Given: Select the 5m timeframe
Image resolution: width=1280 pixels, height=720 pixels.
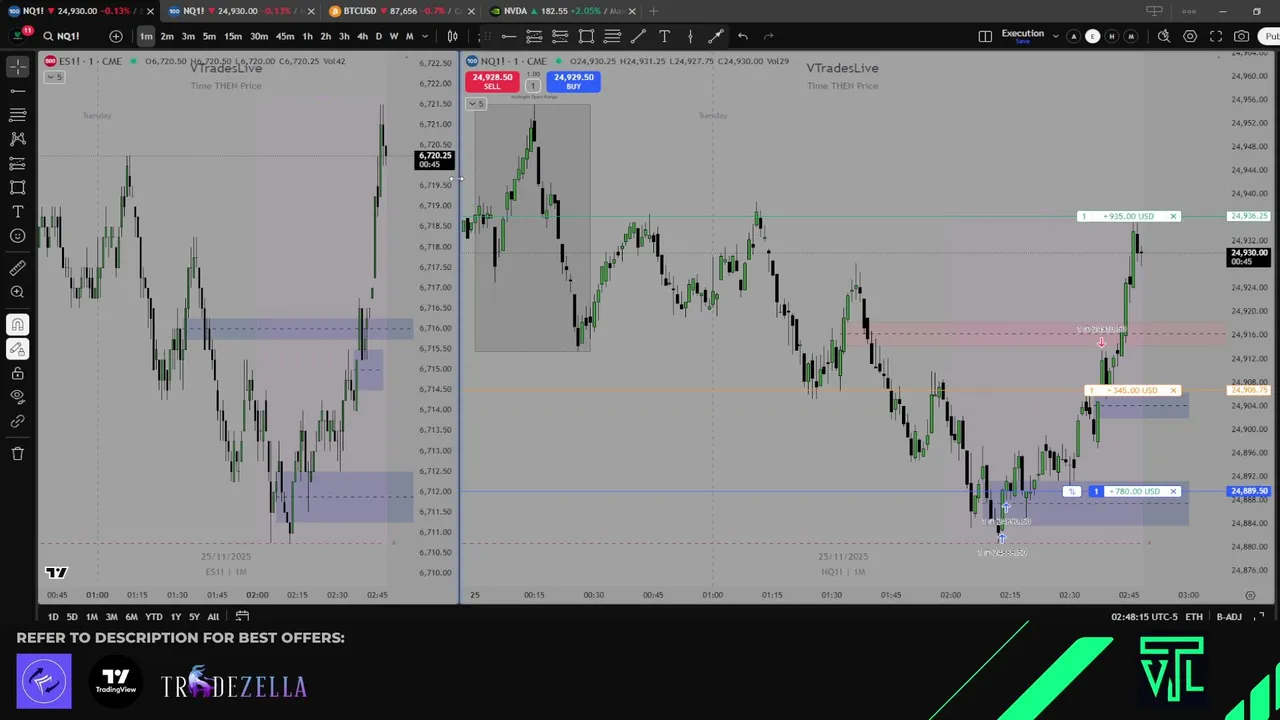Looking at the screenshot, I should (x=209, y=37).
